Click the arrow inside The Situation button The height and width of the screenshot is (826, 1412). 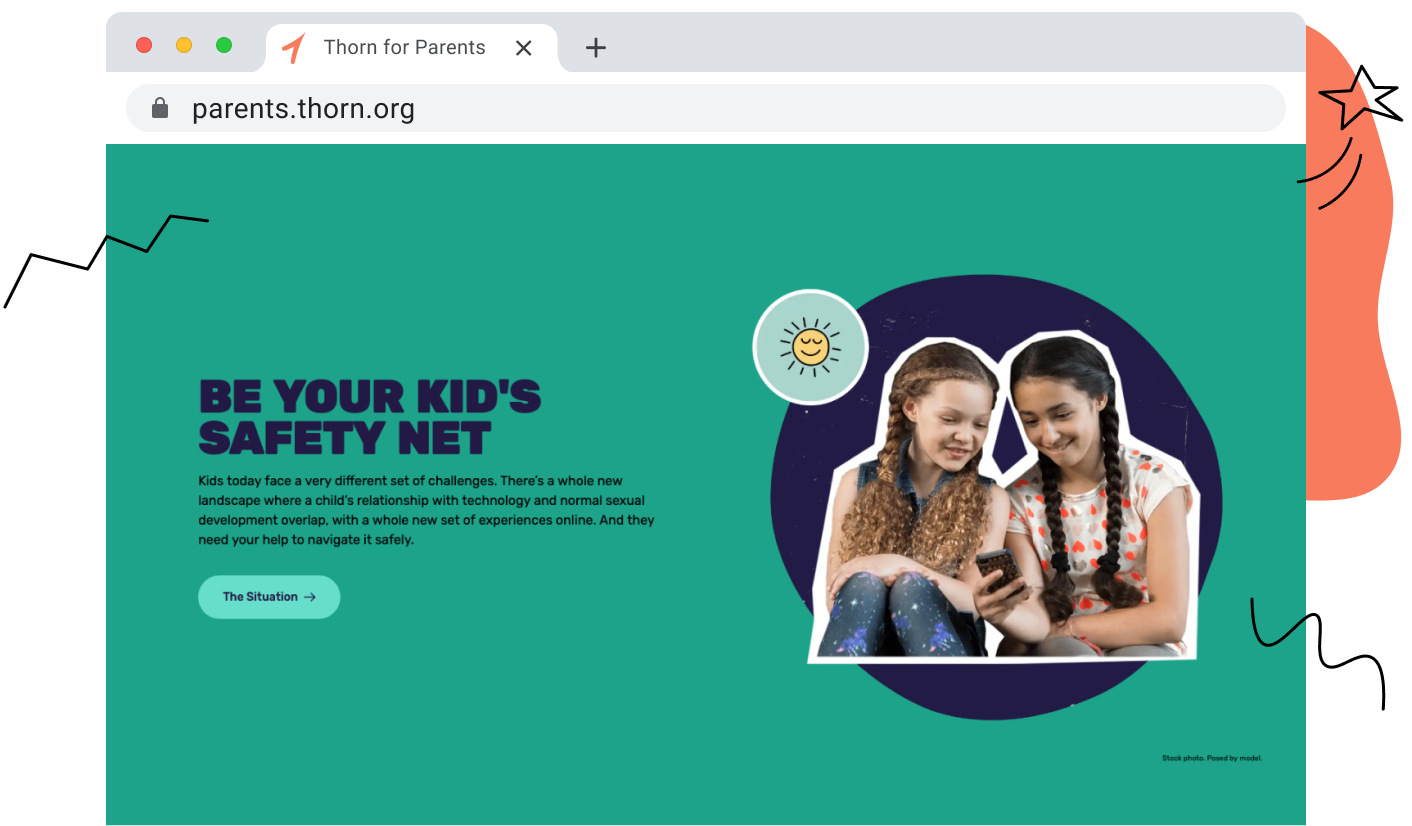click(310, 597)
